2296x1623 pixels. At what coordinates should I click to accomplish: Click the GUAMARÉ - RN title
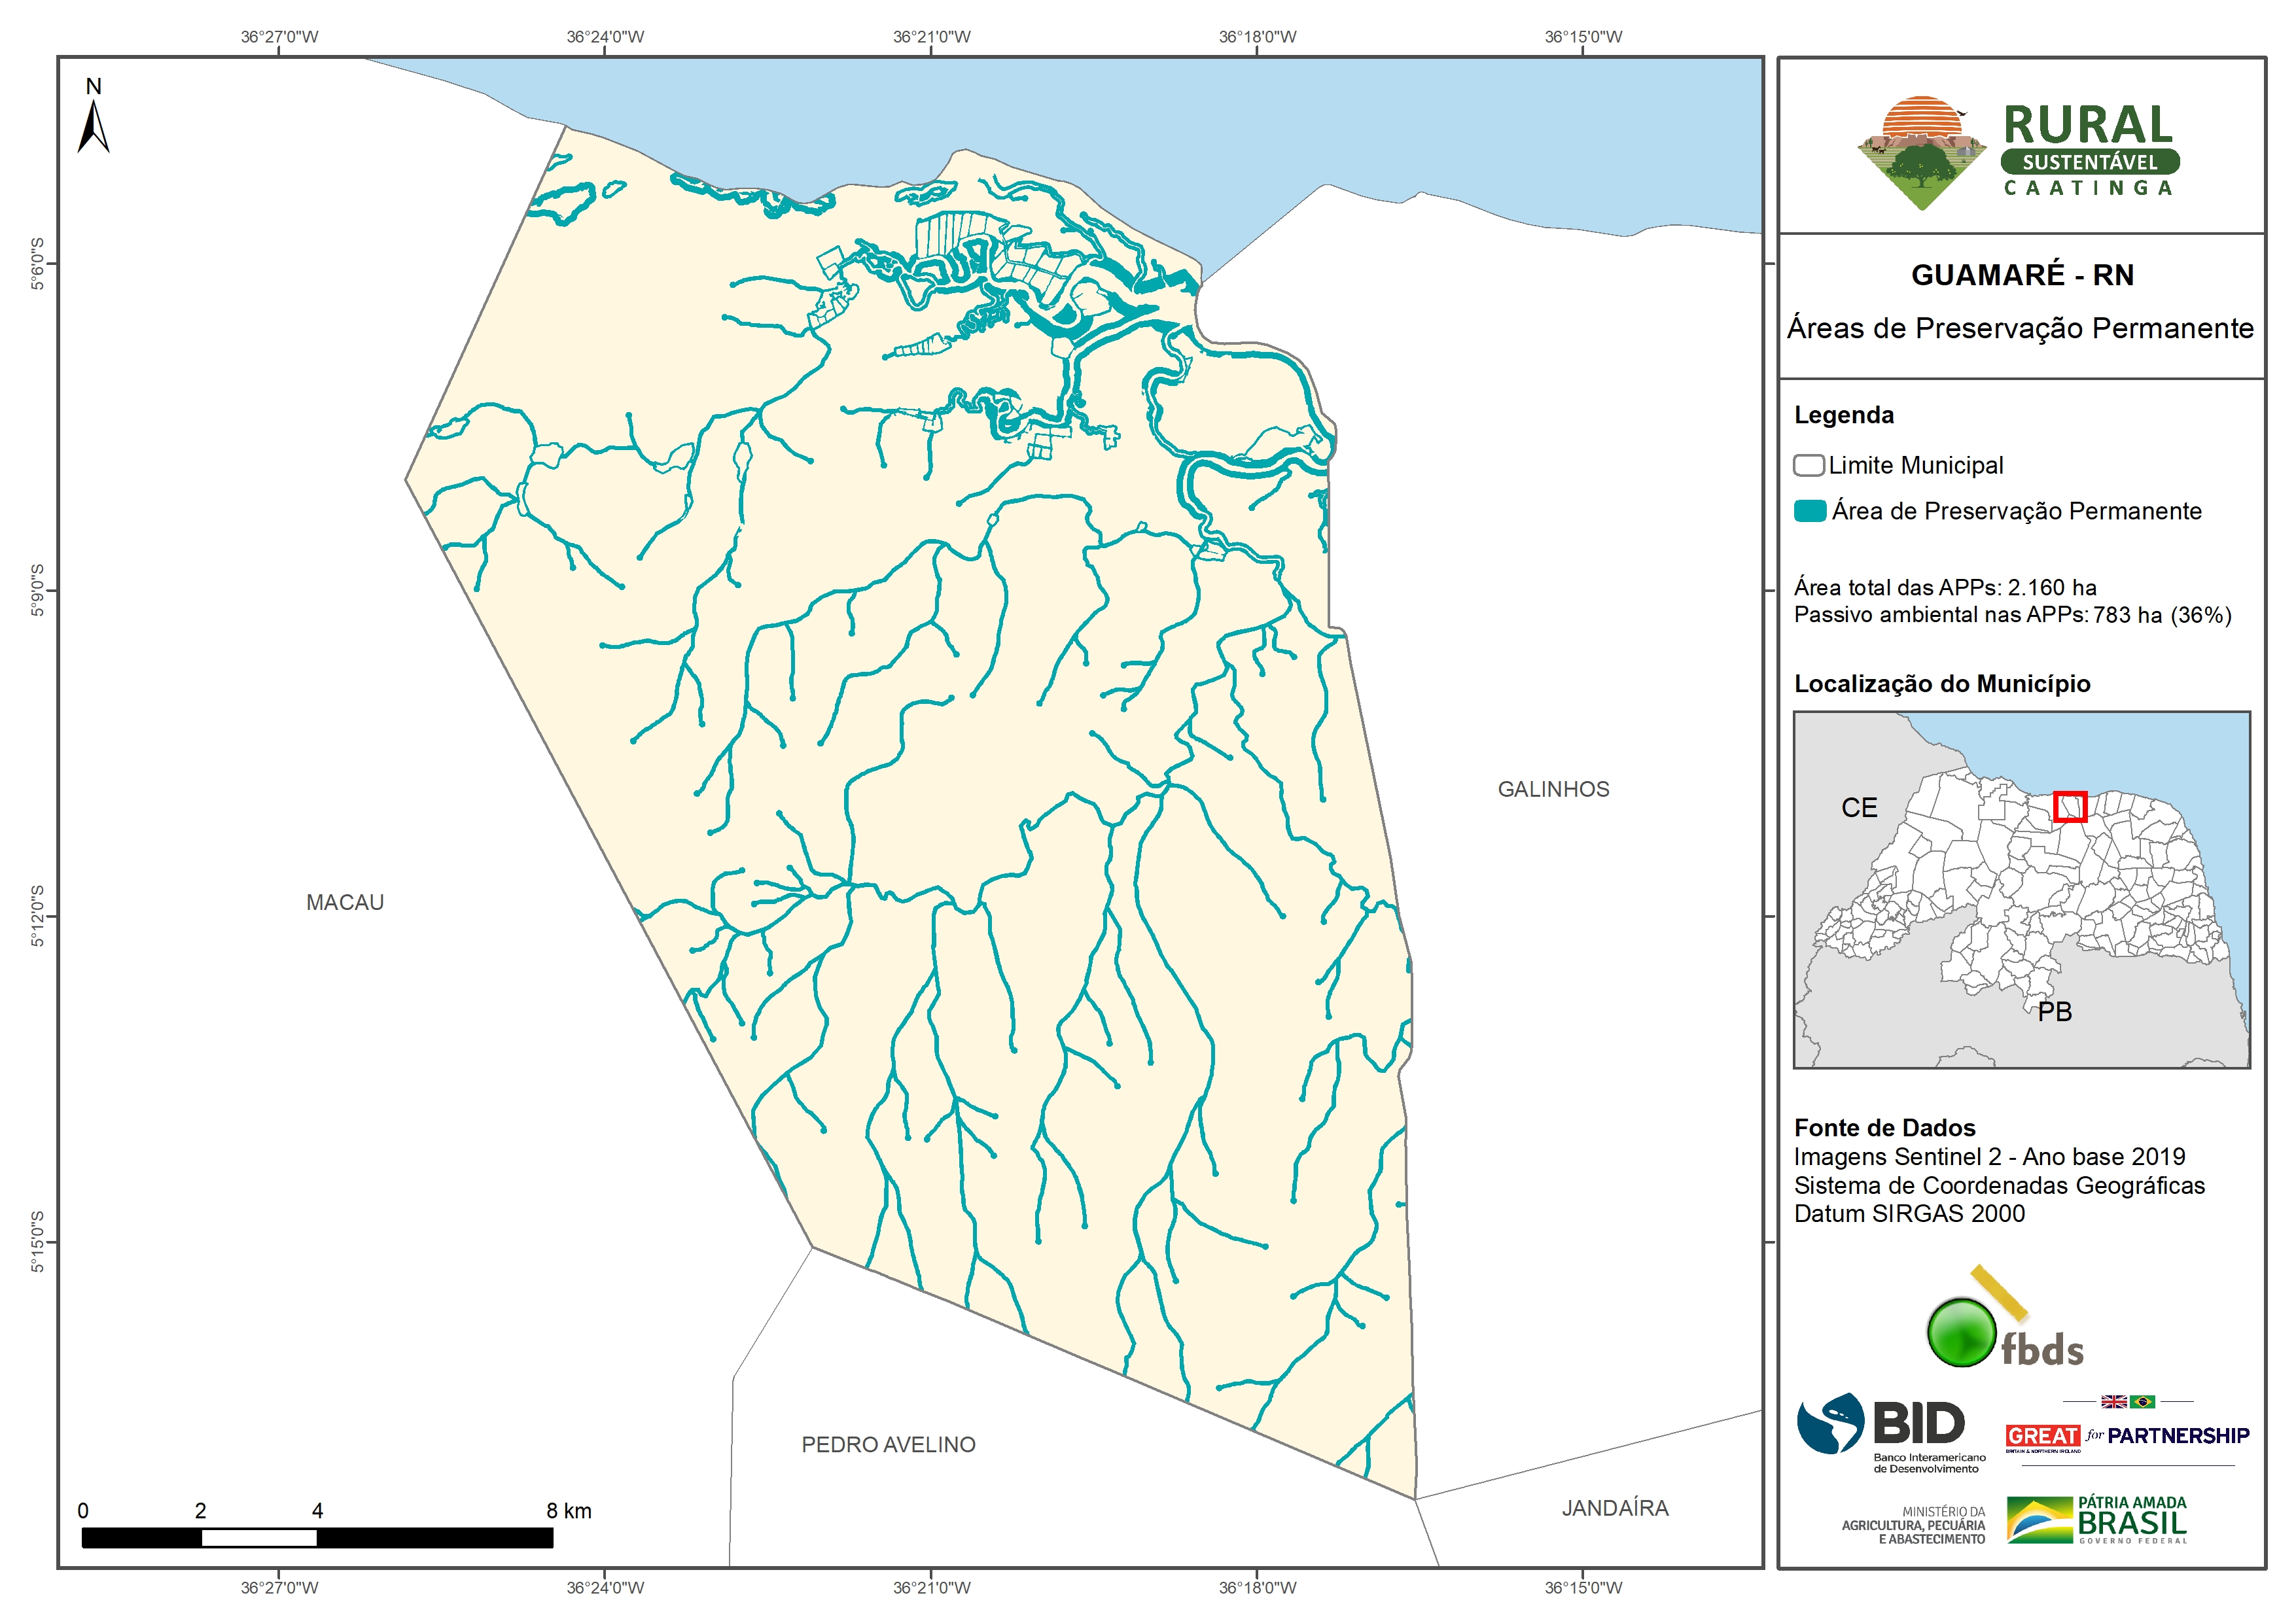[2022, 275]
